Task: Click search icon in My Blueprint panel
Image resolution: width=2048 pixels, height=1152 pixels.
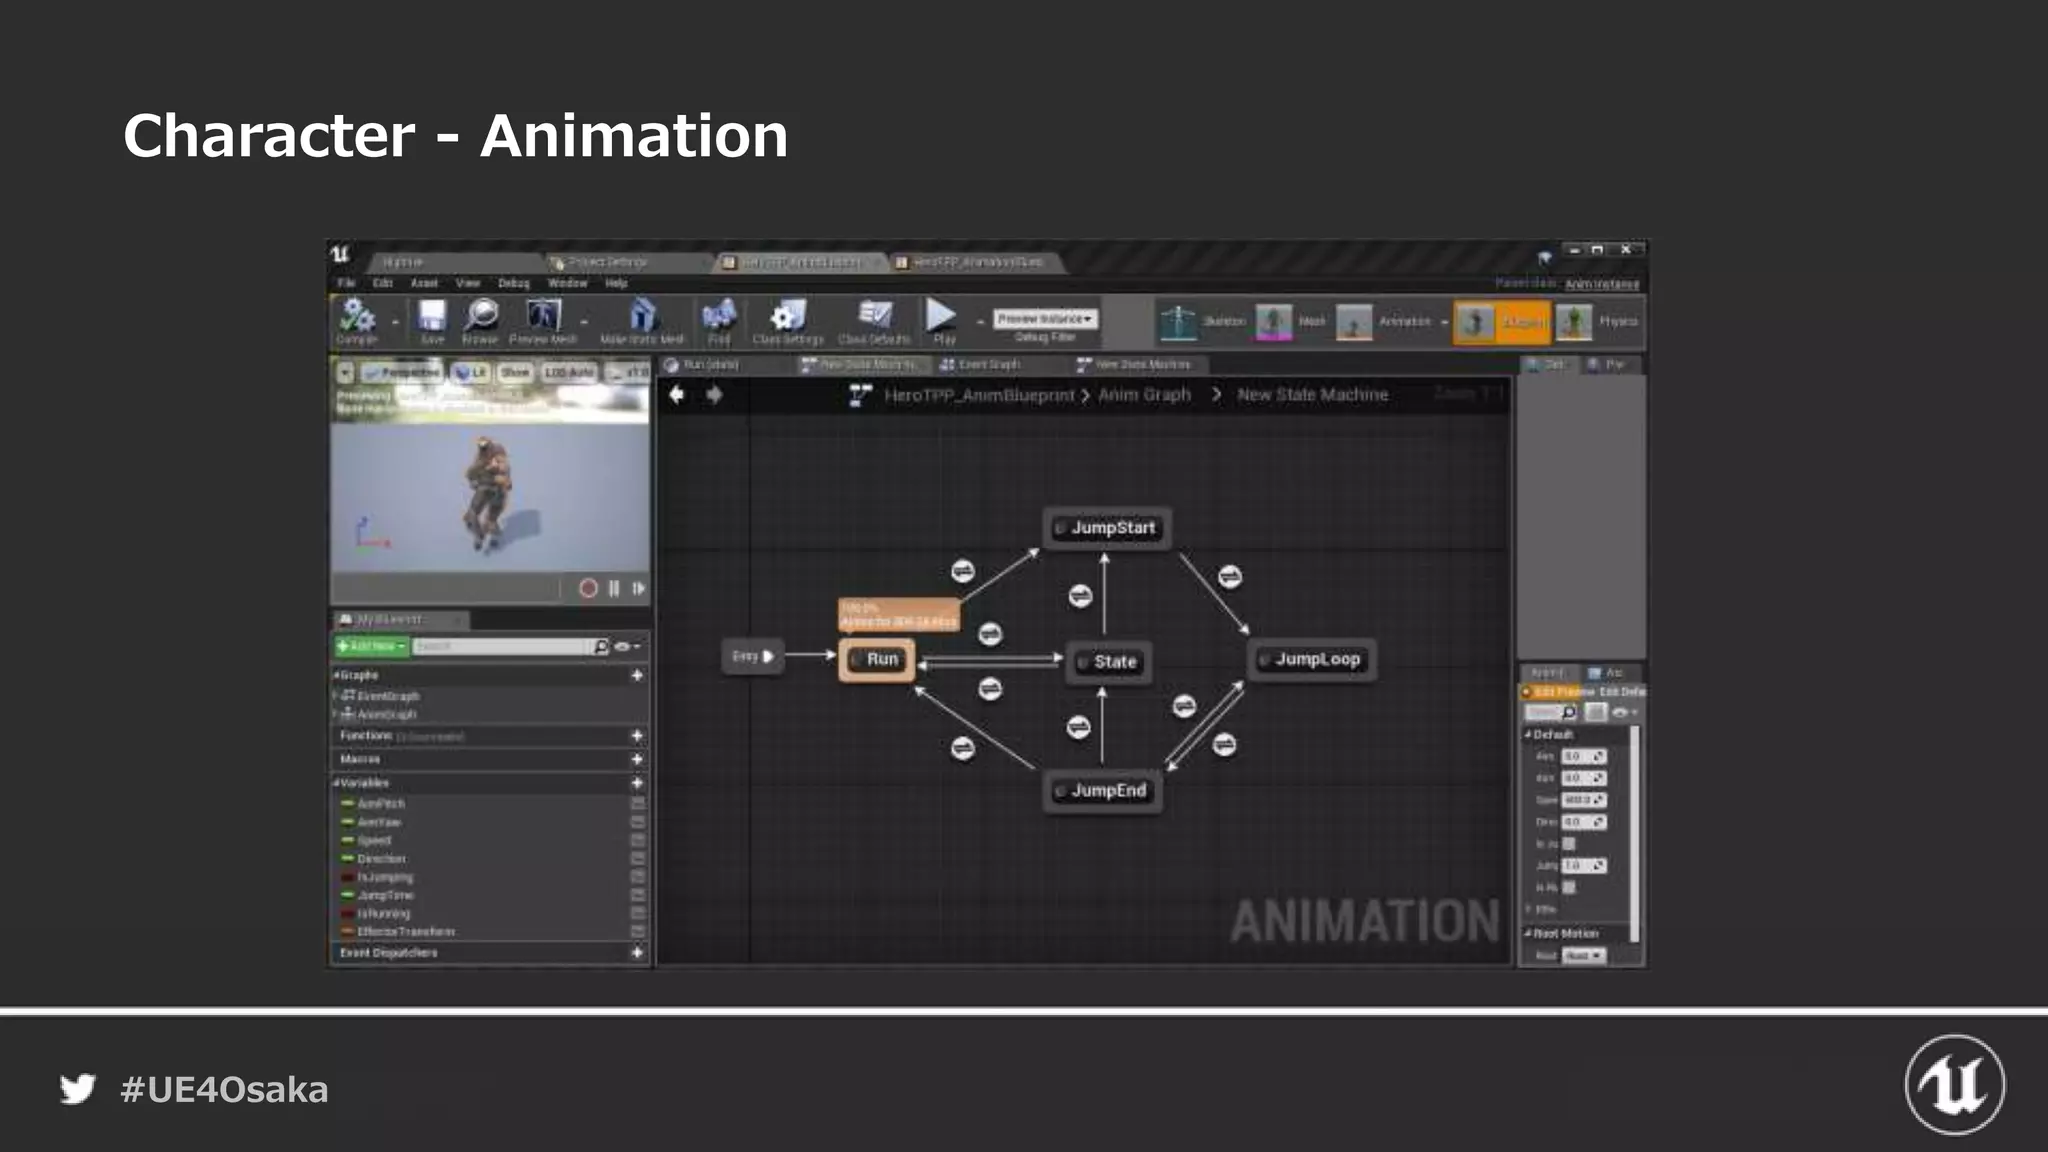Action: (600, 647)
